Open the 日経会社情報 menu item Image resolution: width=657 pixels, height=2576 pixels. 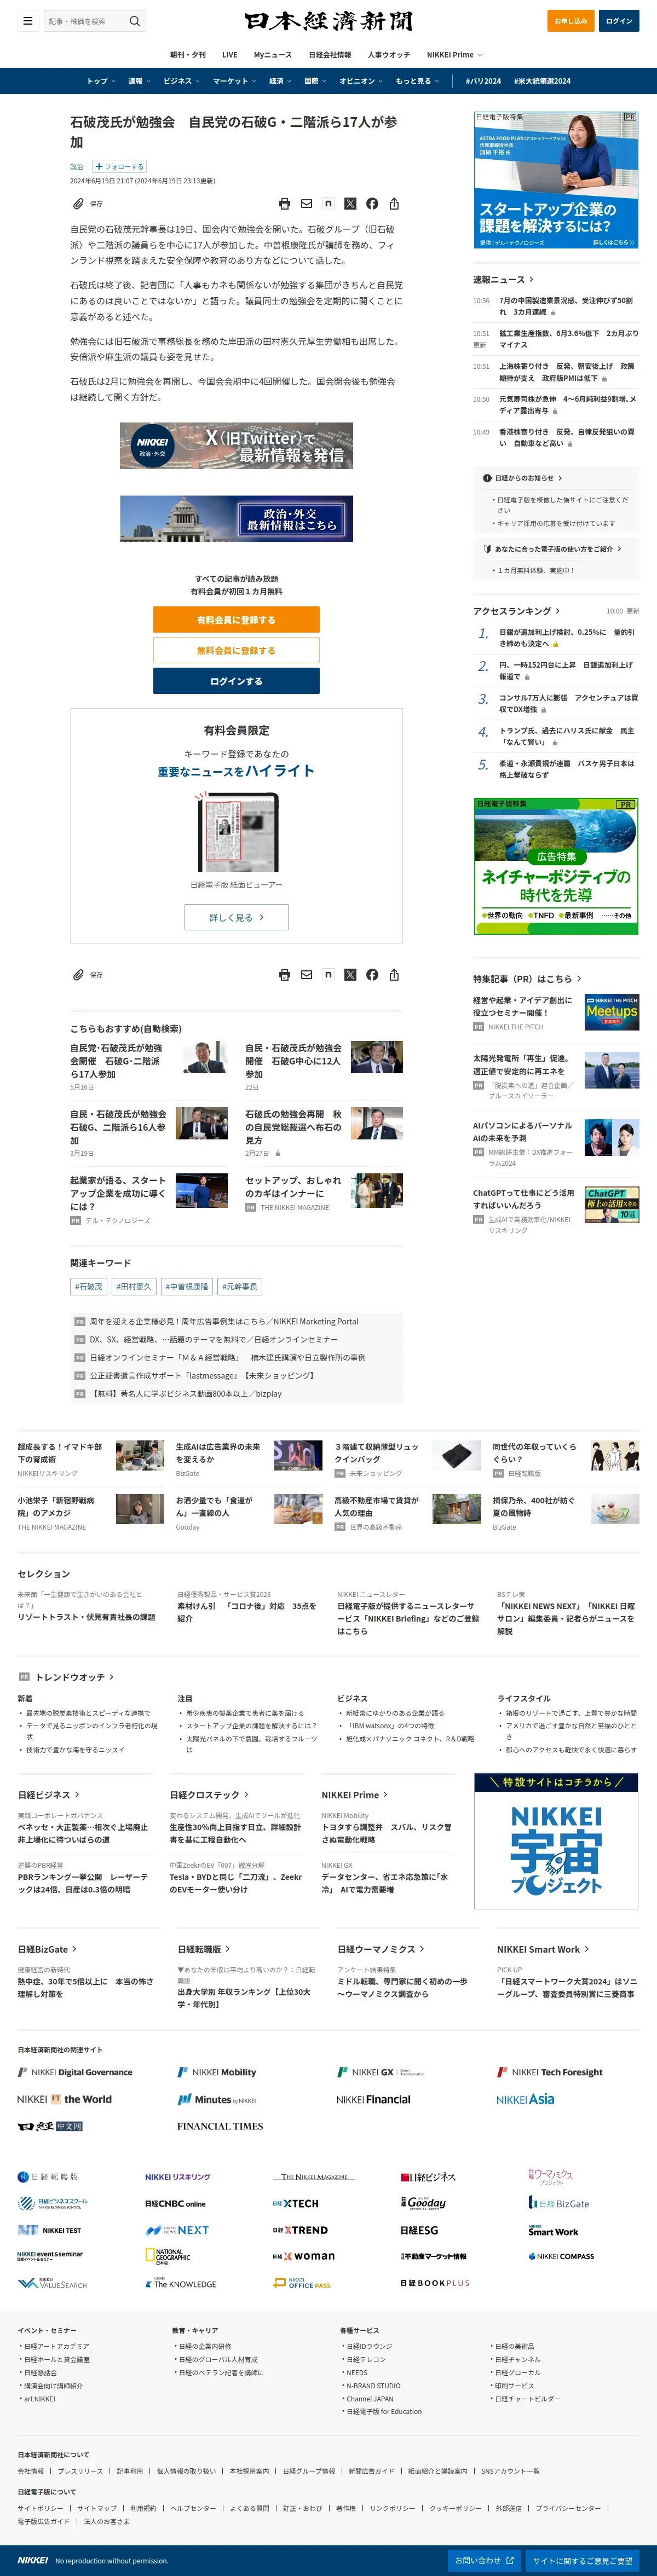pos(330,55)
